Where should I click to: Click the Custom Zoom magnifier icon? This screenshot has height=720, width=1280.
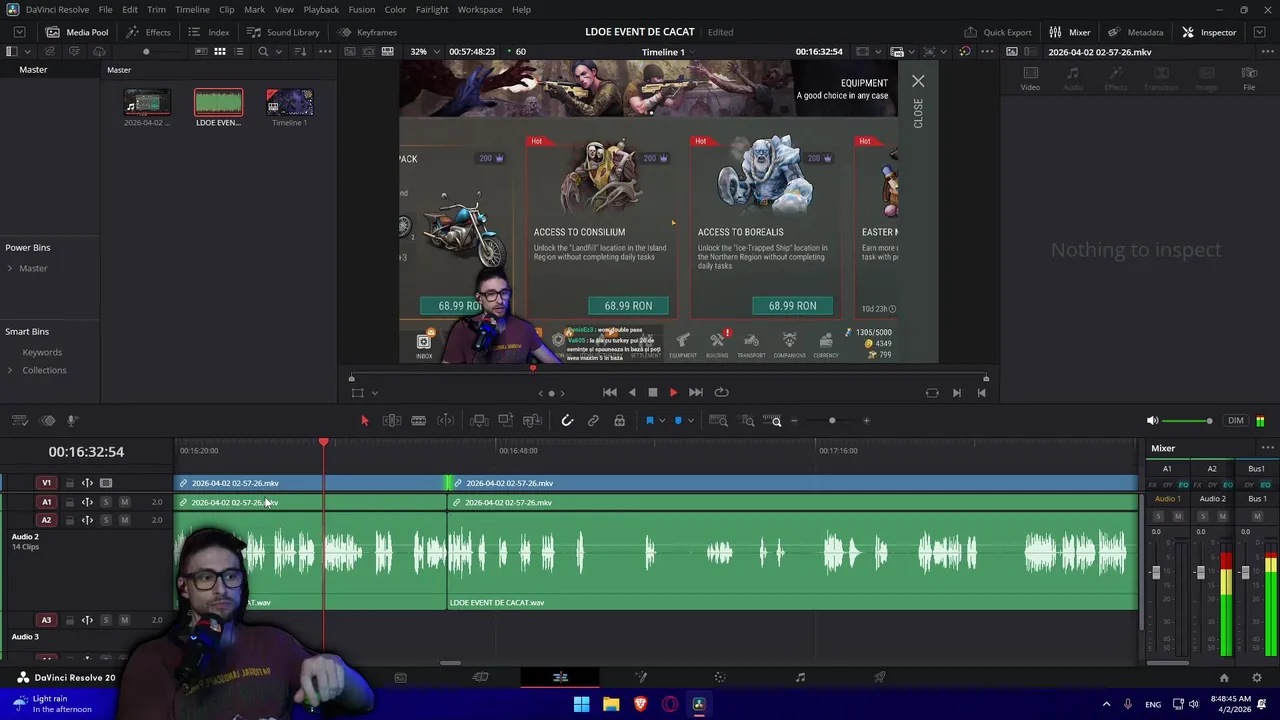775,421
